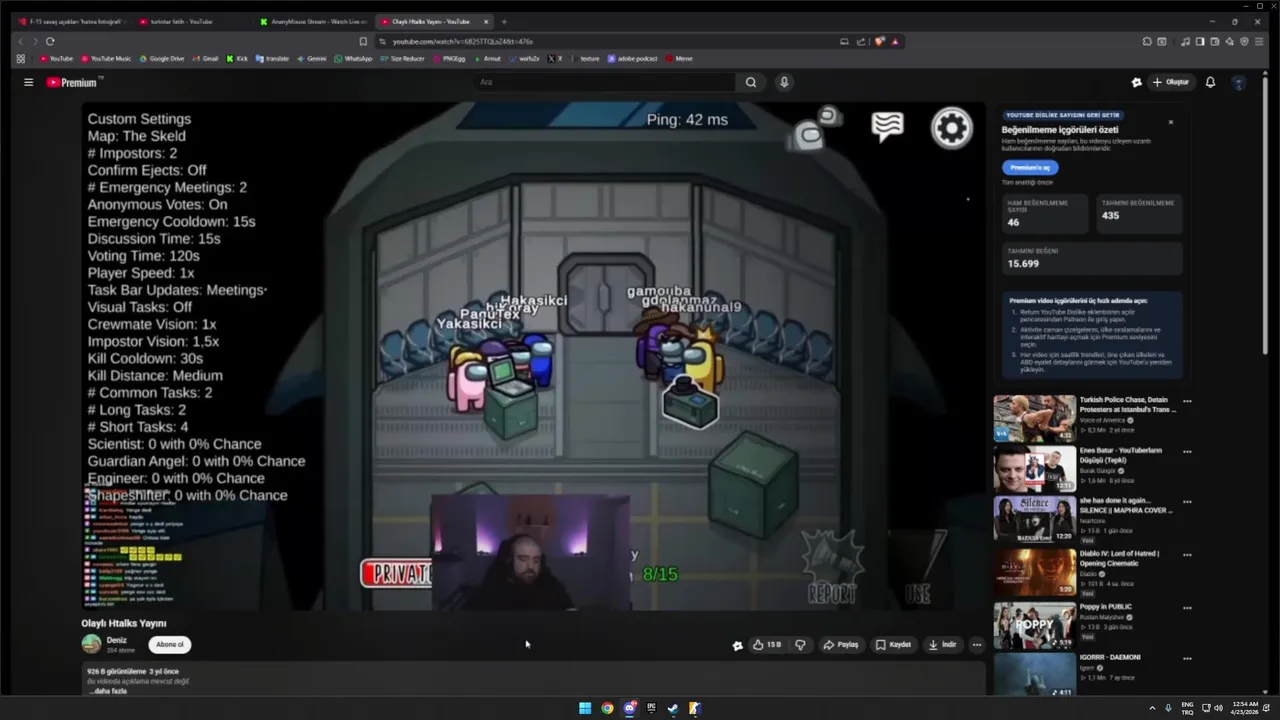1280x720 pixels.
Task: Go to YouTube Premium home logo
Action: [72, 82]
